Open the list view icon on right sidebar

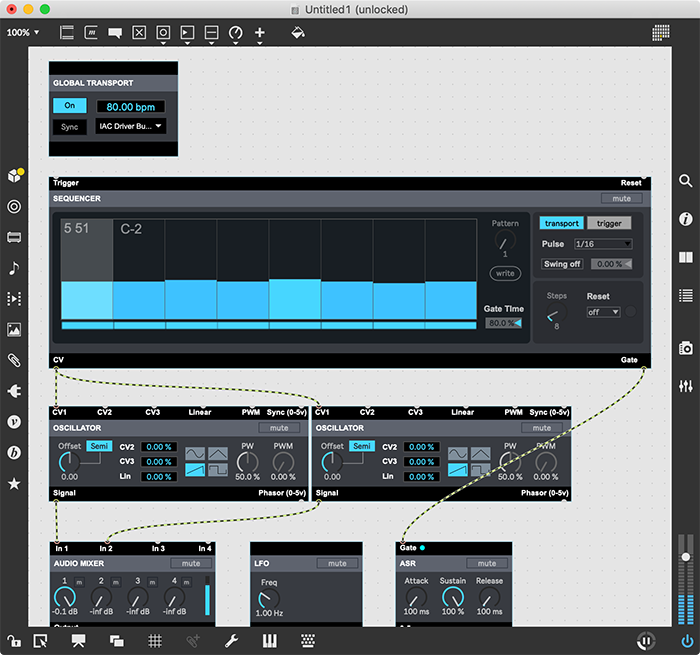(x=686, y=296)
